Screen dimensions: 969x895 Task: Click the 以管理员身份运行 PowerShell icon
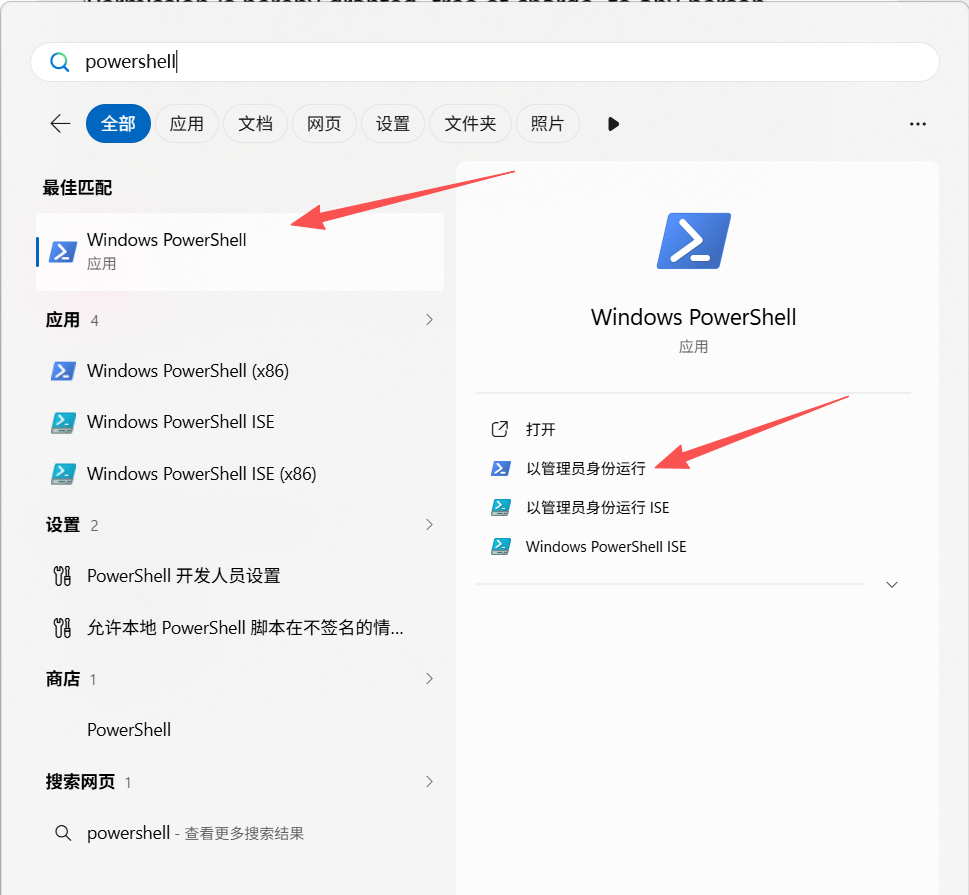(x=501, y=469)
